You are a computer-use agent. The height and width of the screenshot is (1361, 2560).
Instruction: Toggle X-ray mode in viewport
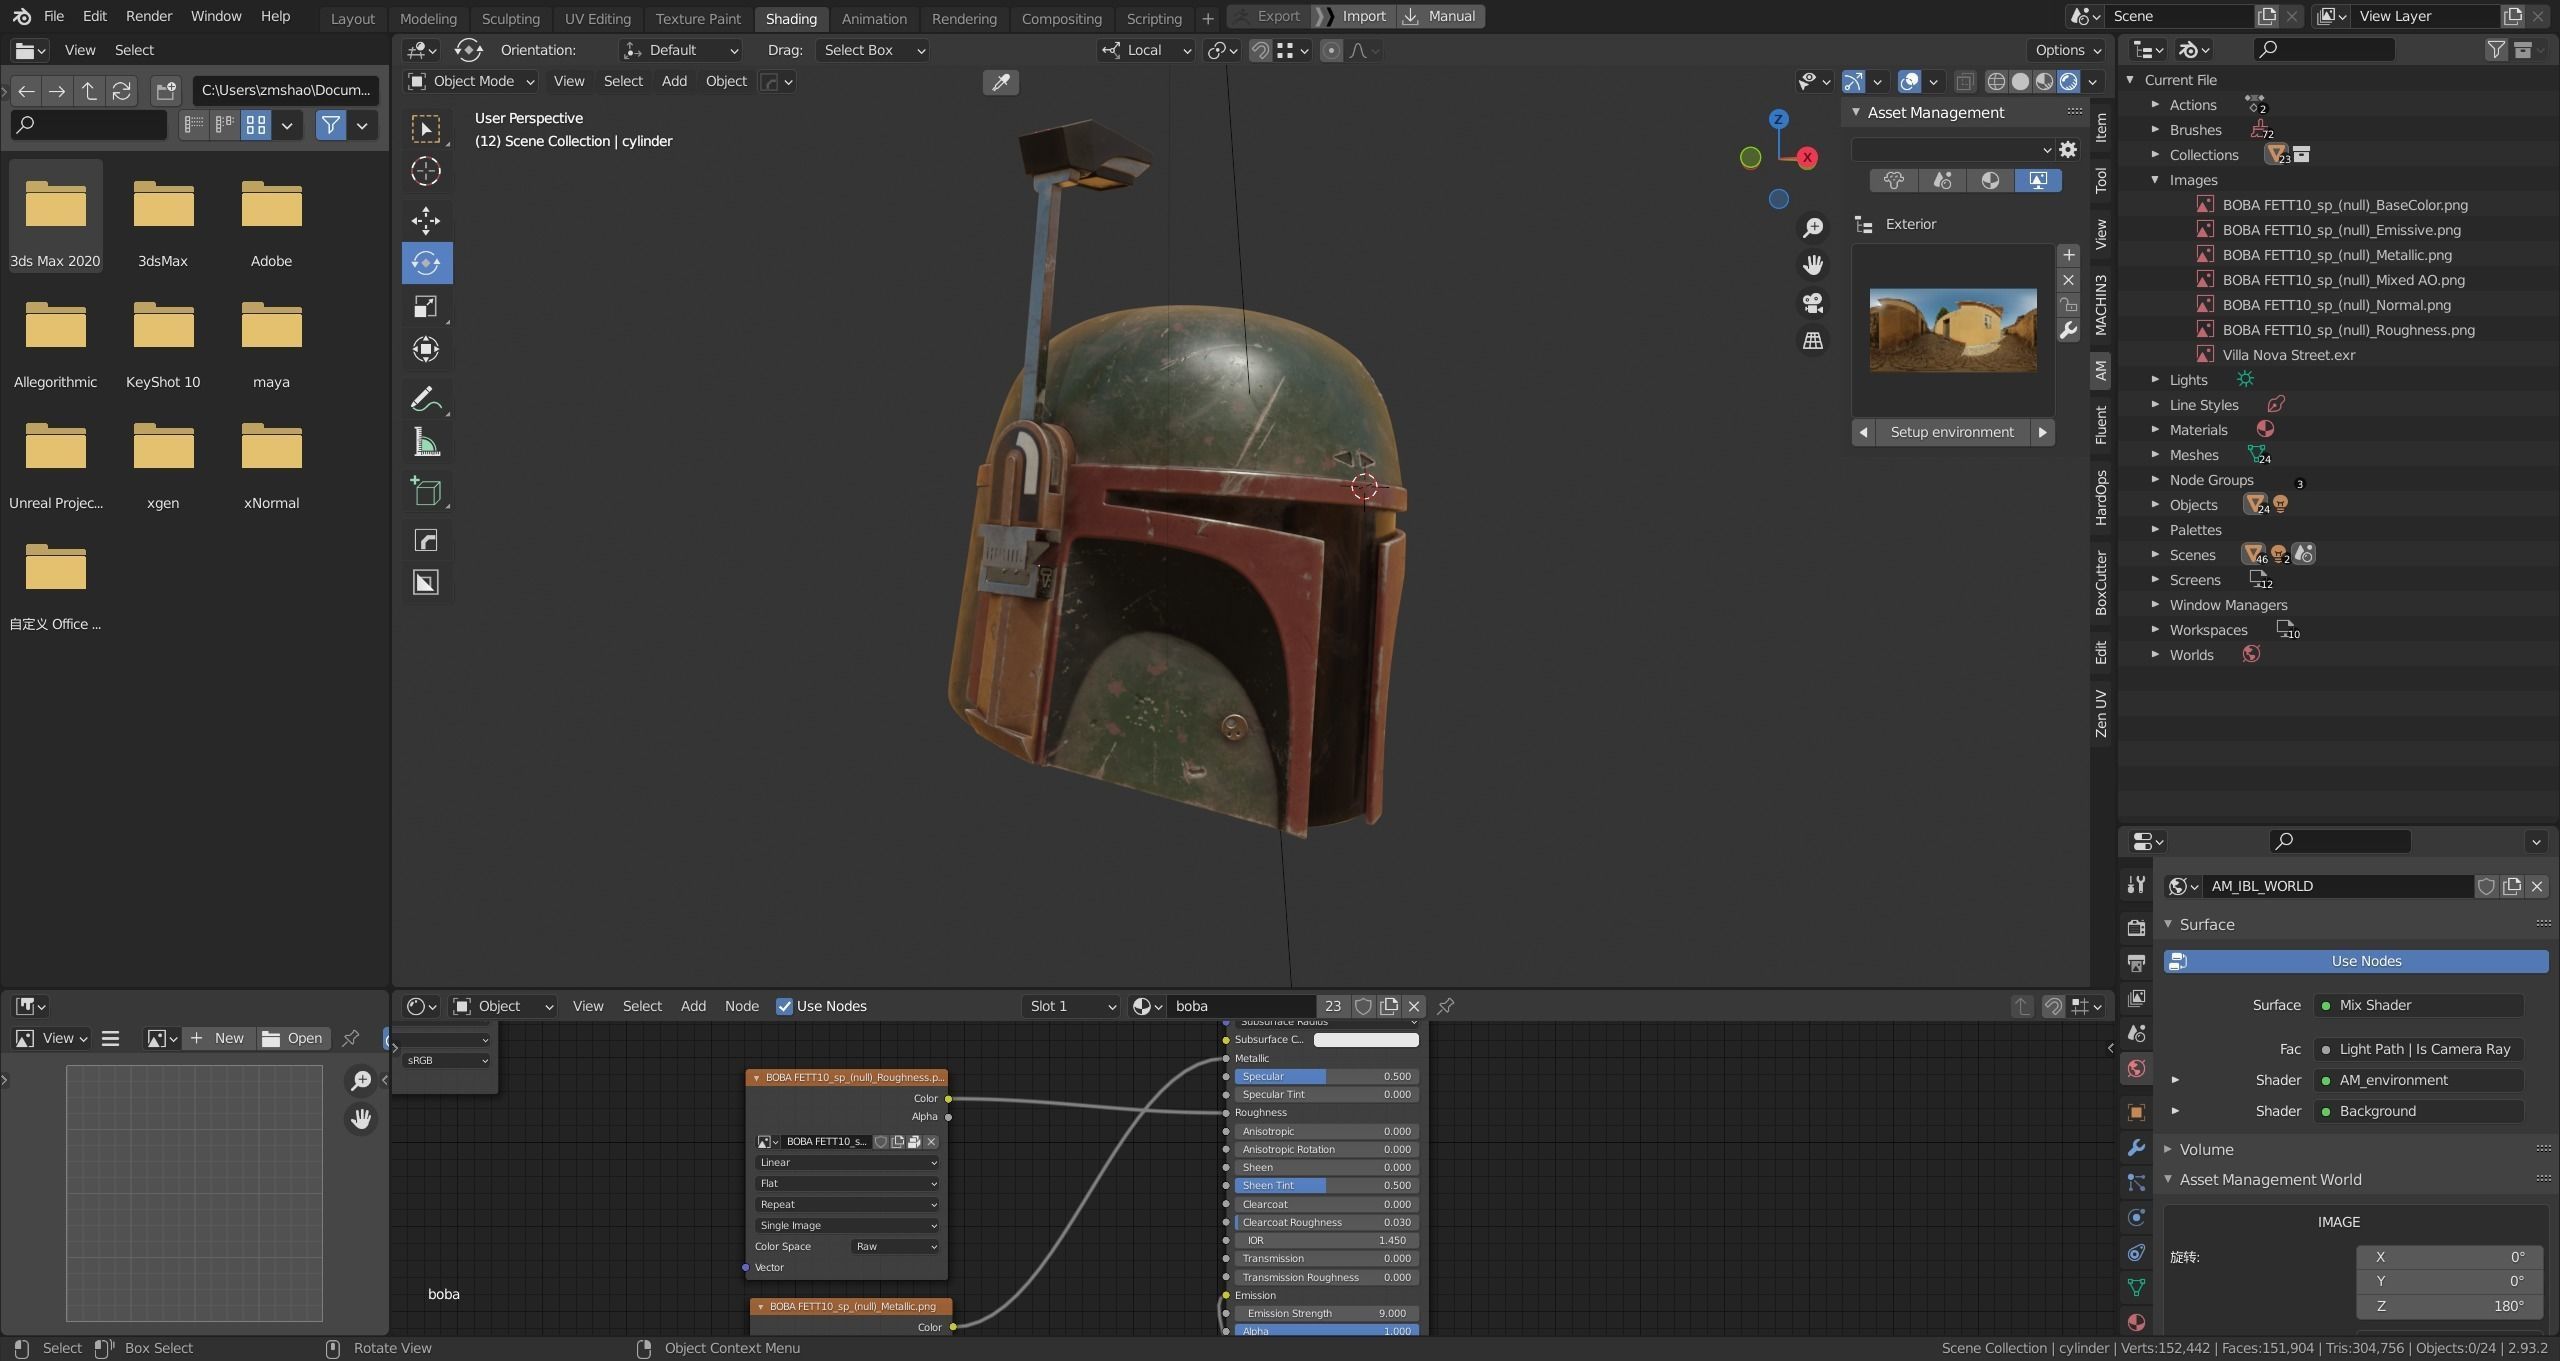(x=1965, y=81)
